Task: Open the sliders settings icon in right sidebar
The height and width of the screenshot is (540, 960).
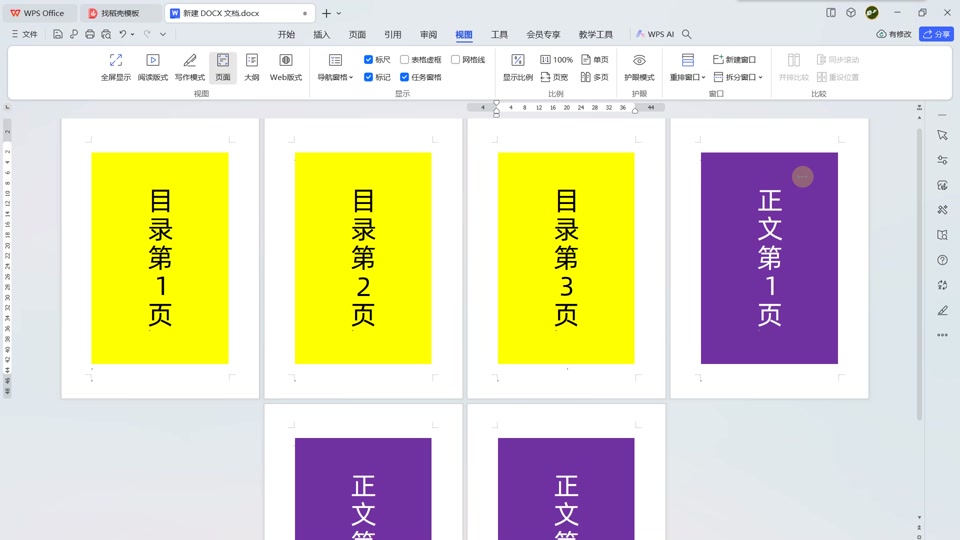Action: (942, 160)
